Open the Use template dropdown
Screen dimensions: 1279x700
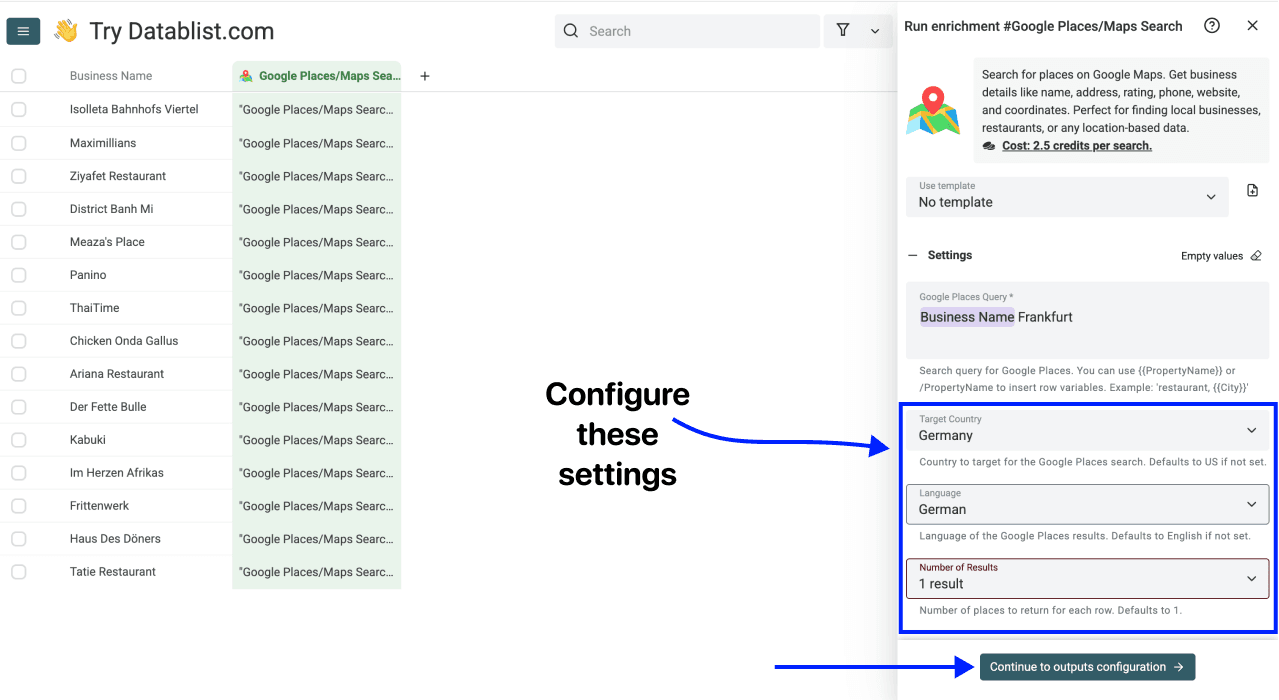point(1066,196)
